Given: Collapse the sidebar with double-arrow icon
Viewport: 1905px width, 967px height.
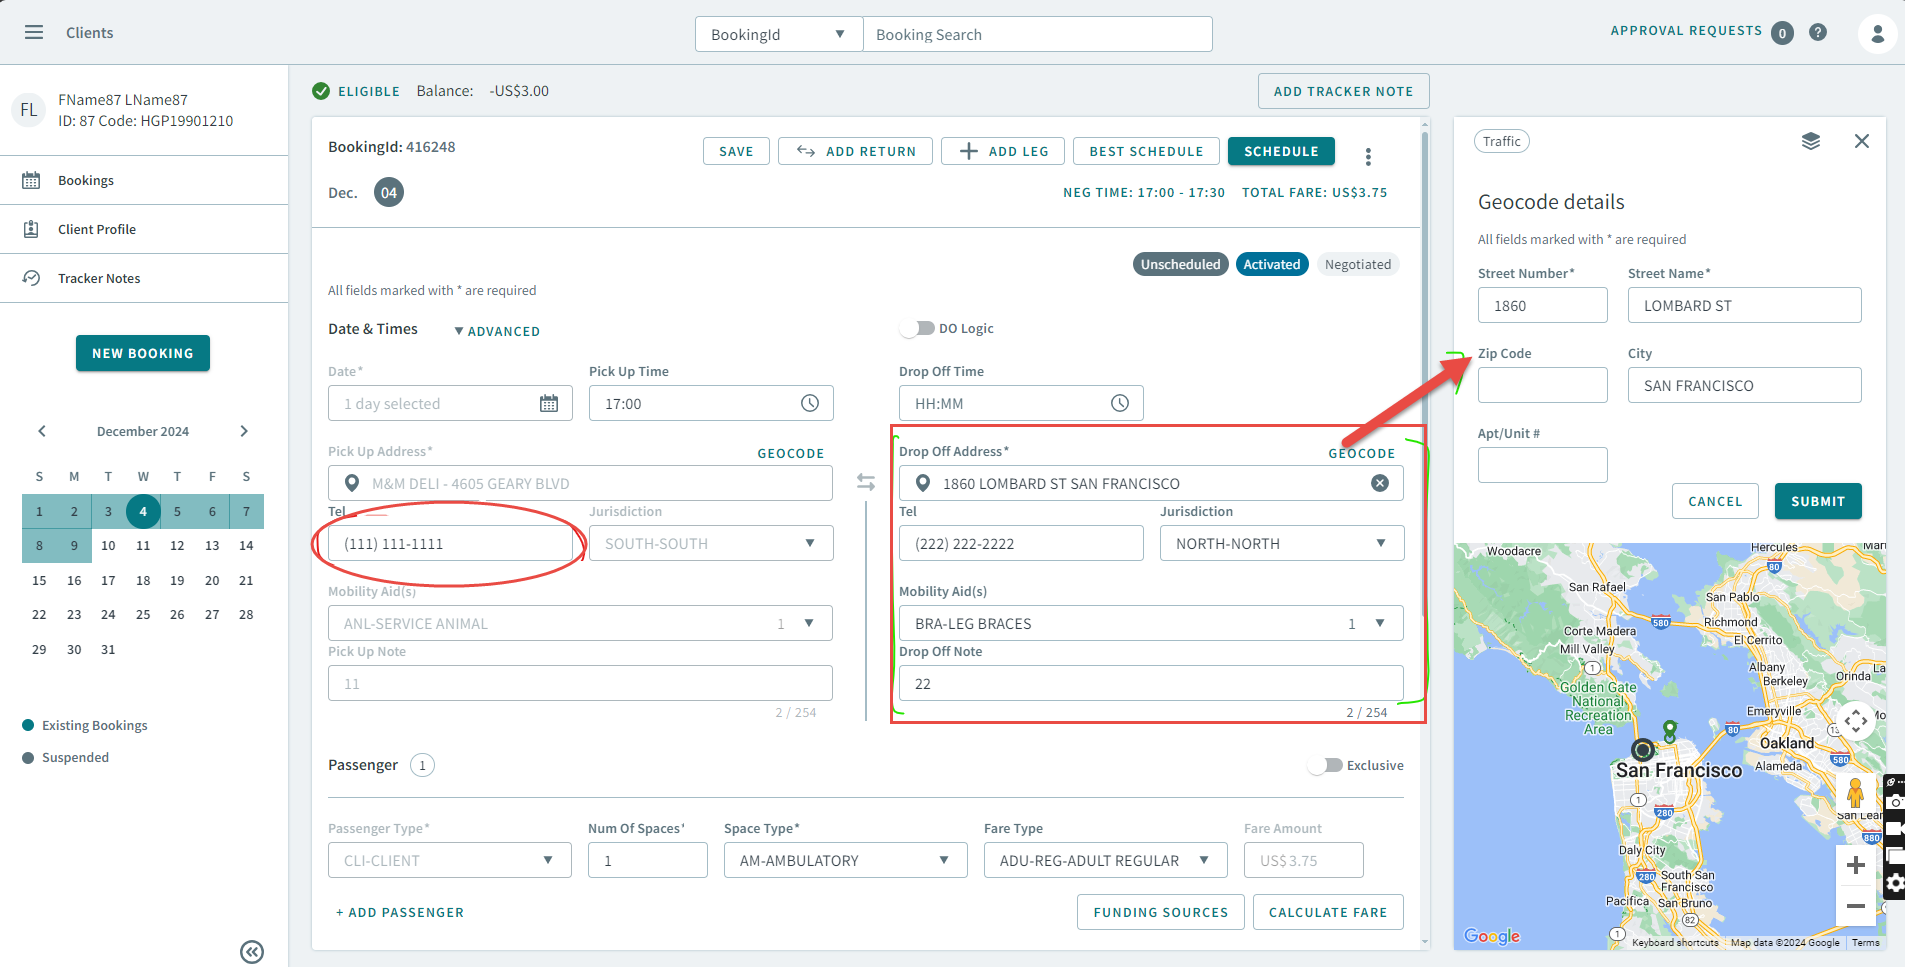Looking at the screenshot, I should [252, 951].
